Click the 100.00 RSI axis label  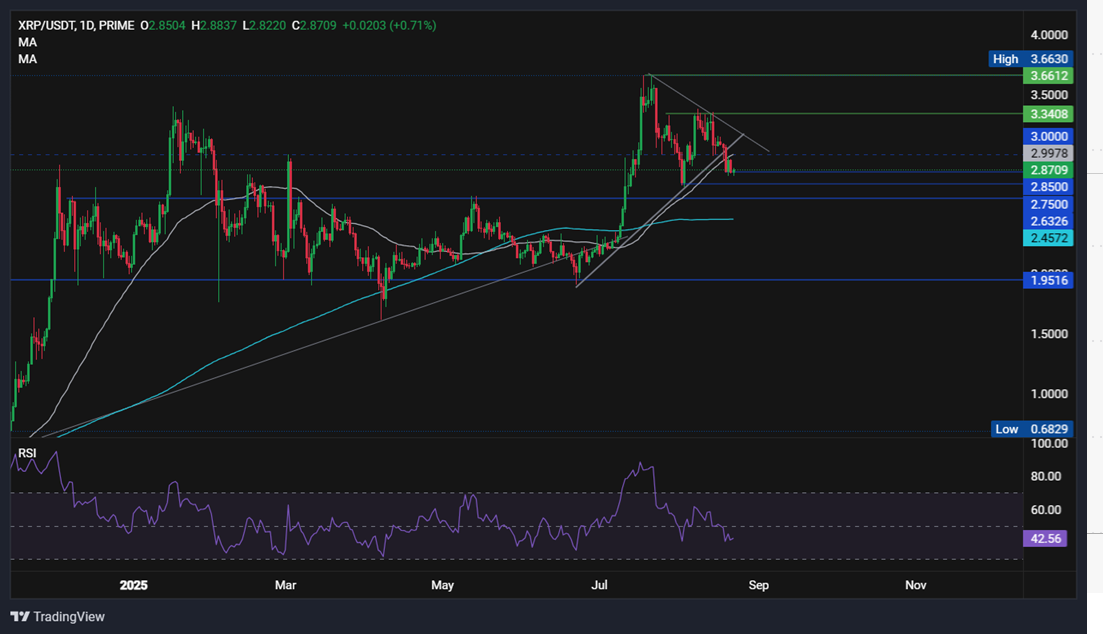point(1049,443)
